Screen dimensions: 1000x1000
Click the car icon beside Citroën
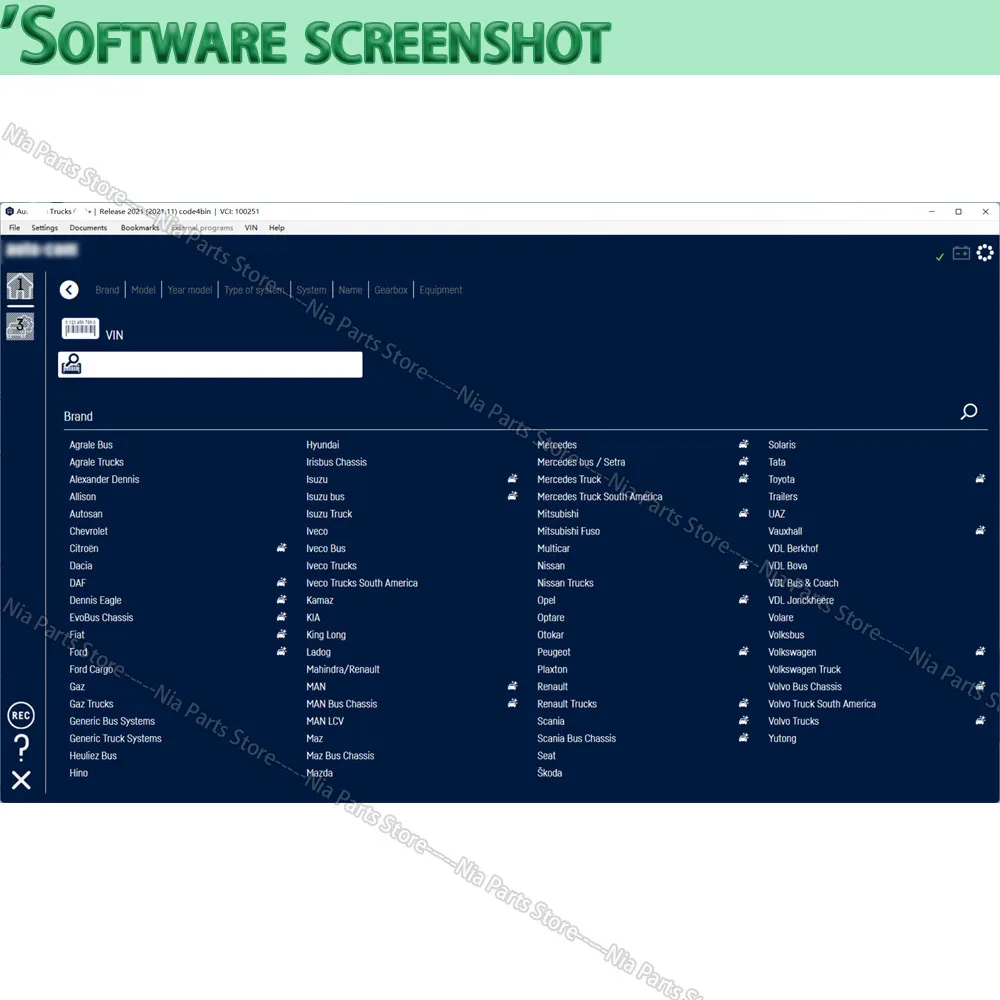tap(281, 548)
